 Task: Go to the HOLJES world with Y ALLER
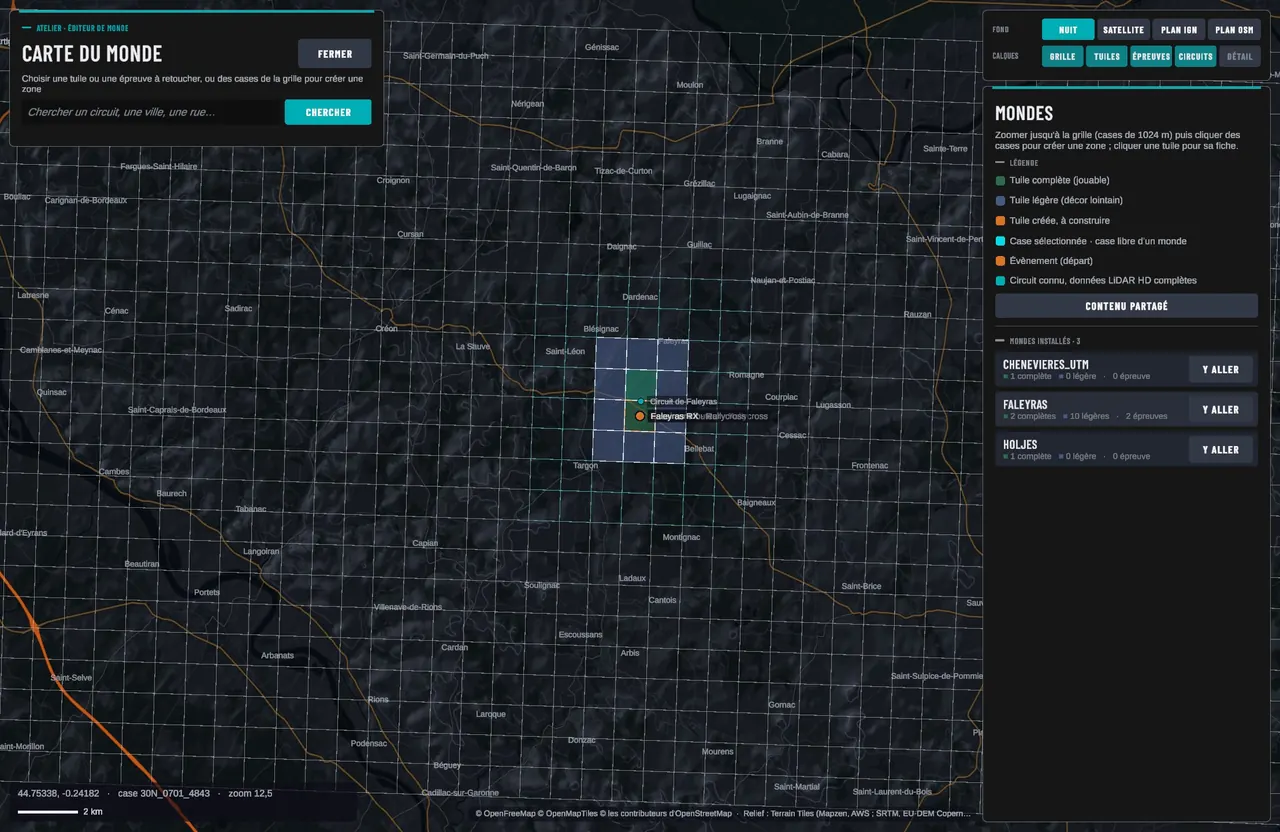1220,450
